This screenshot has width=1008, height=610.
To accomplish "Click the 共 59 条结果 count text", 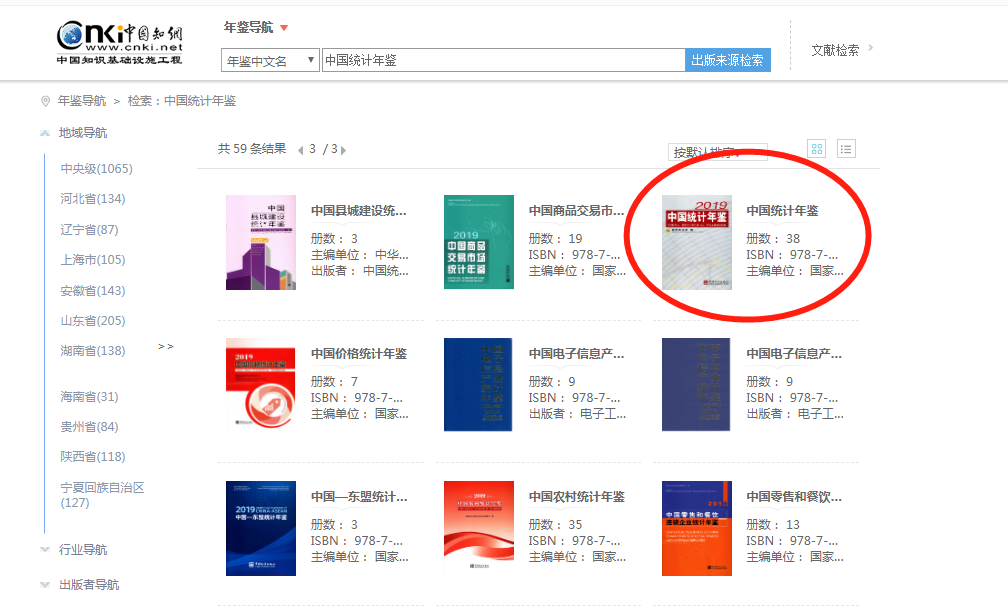I will (252, 149).
